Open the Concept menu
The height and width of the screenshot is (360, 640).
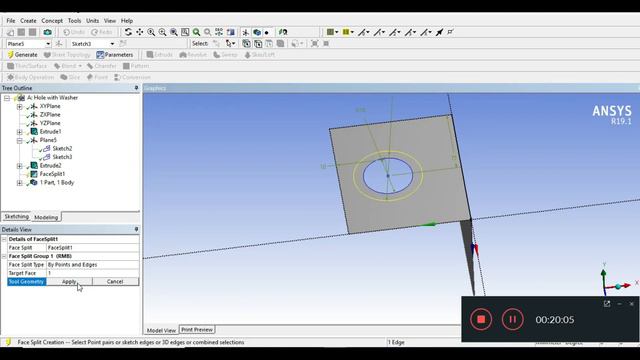tap(52, 20)
